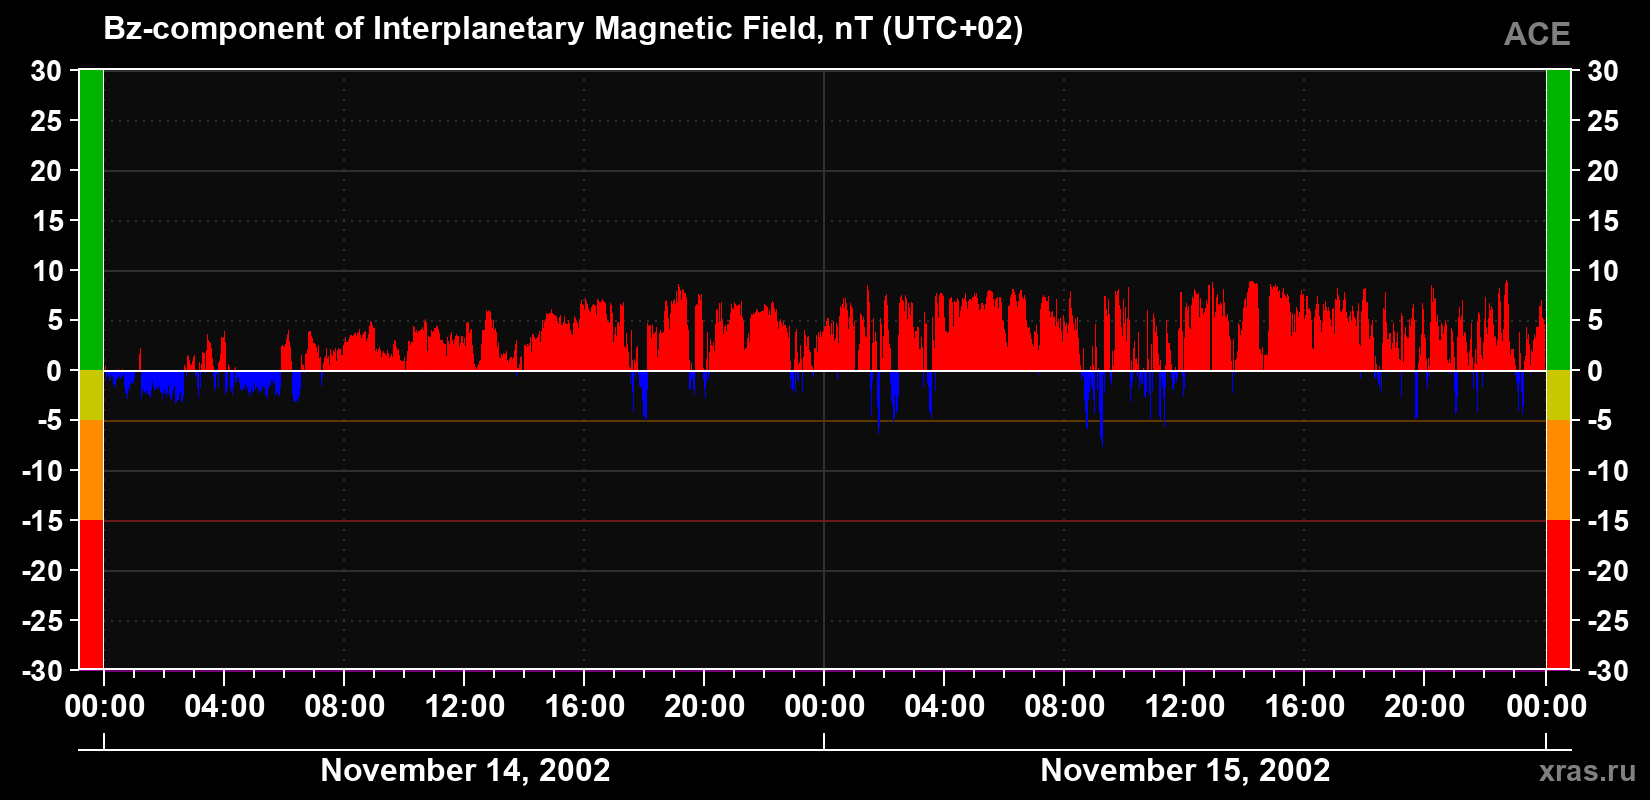Viewport: 1650px width, 800px height.
Task: Select the "November 15, 2002" date label
Action: point(1185,770)
